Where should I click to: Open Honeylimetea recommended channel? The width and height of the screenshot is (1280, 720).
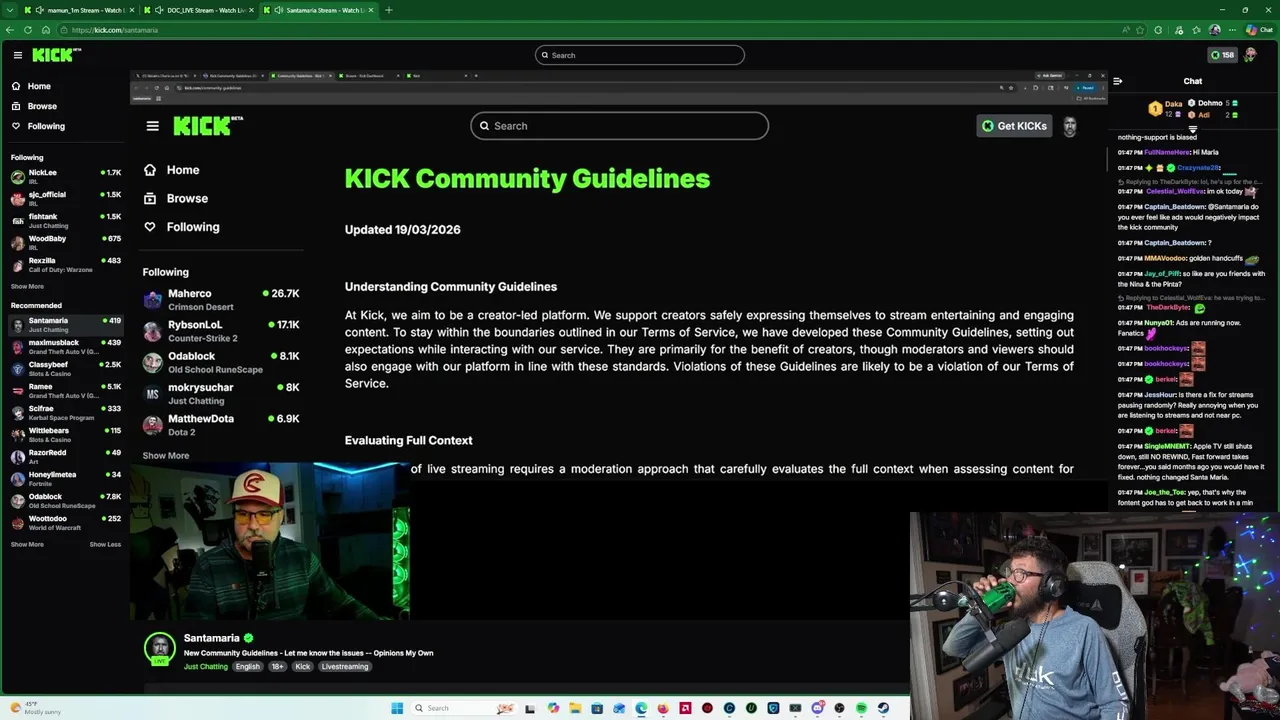[65, 478]
